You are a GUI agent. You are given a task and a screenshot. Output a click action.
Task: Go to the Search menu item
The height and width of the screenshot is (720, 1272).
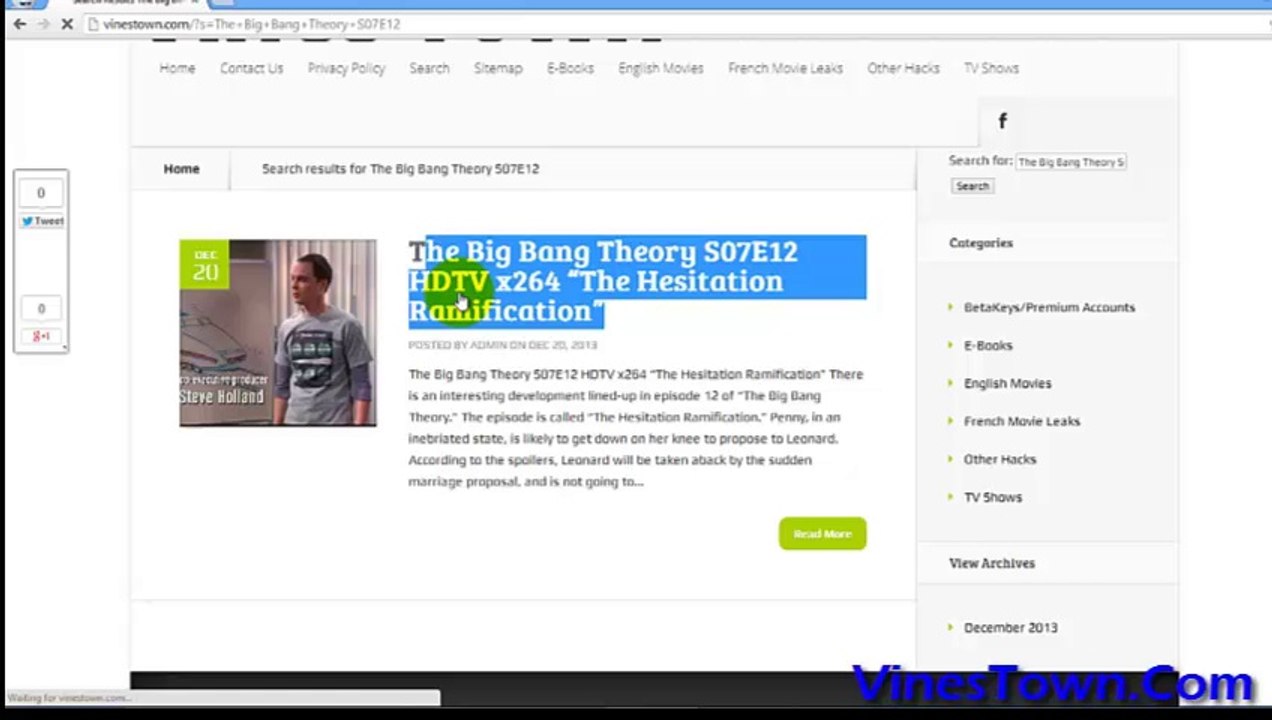[429, 68]
